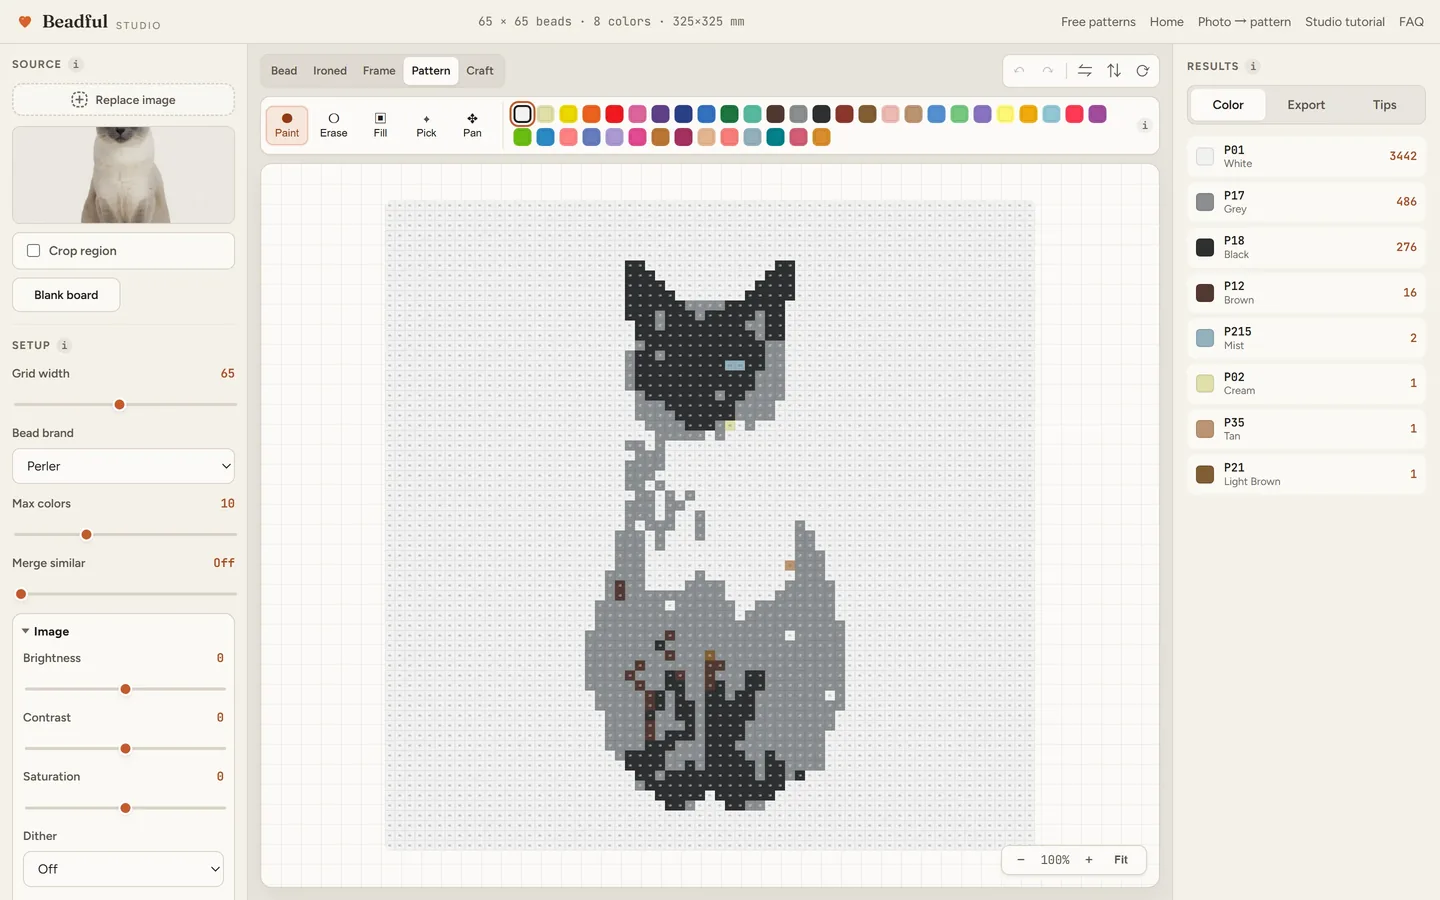1440x900 pixels.
Task: Open the Bead brand Perler dropdown
Action: tap(123, 466)
